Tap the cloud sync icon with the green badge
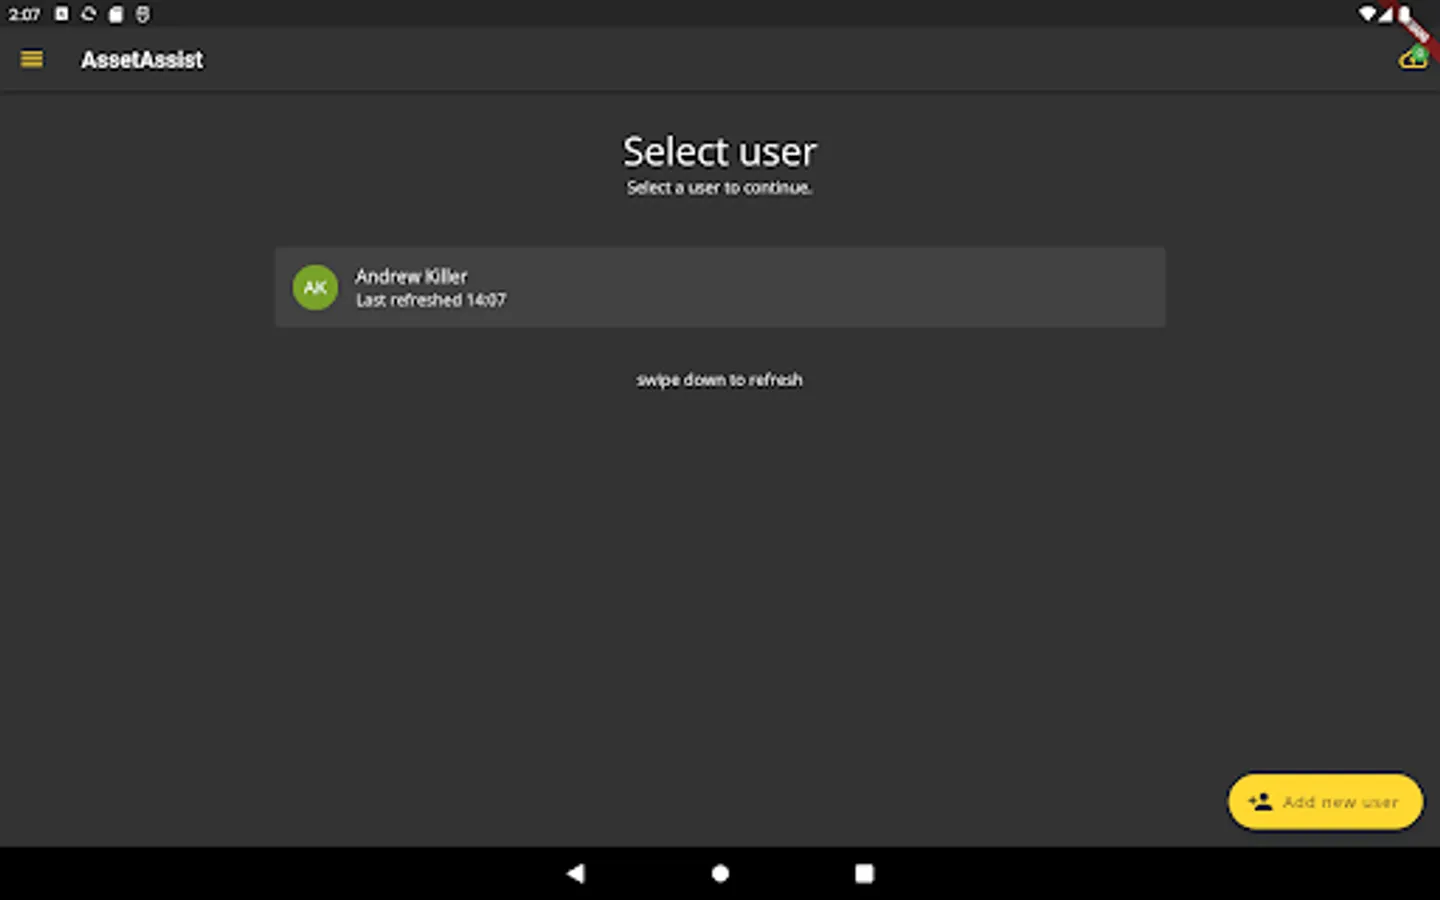This screenshot has width=1440, height=900. pyautogui.click(x=1413, y=58)
